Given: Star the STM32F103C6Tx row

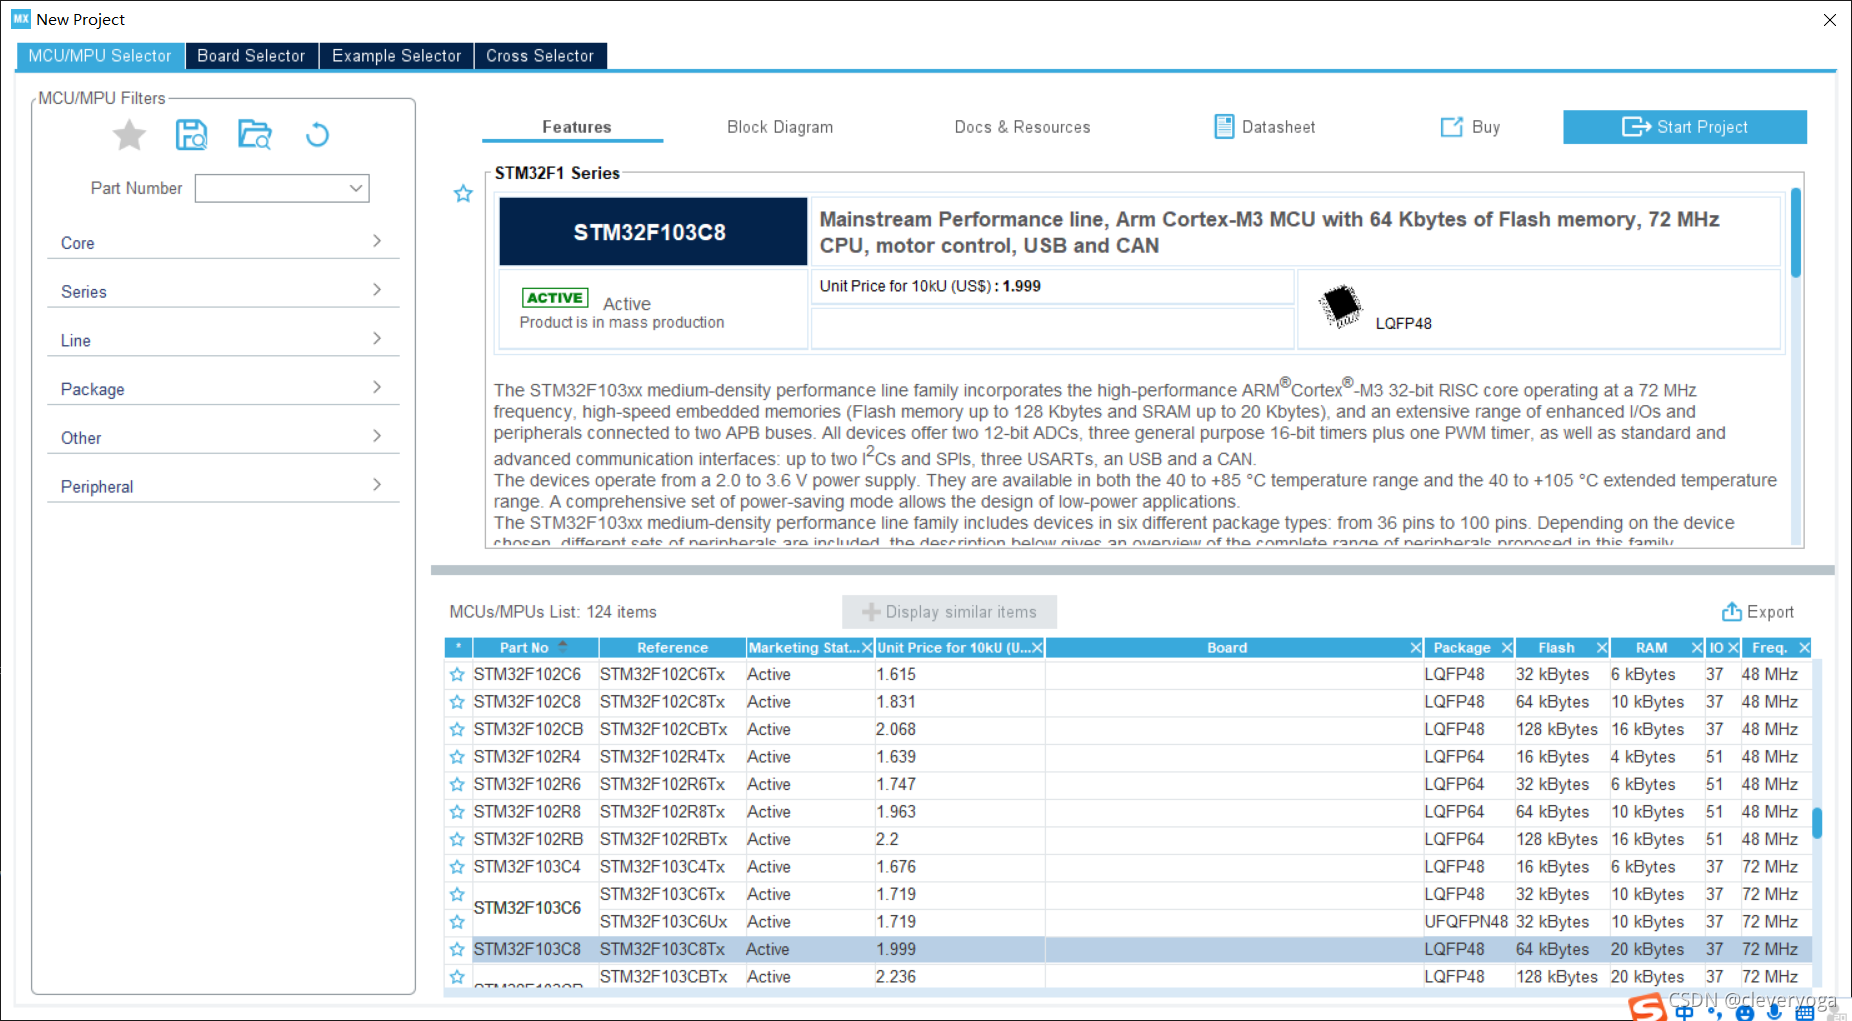Looking at the screenshot, I should pos(457,894).
